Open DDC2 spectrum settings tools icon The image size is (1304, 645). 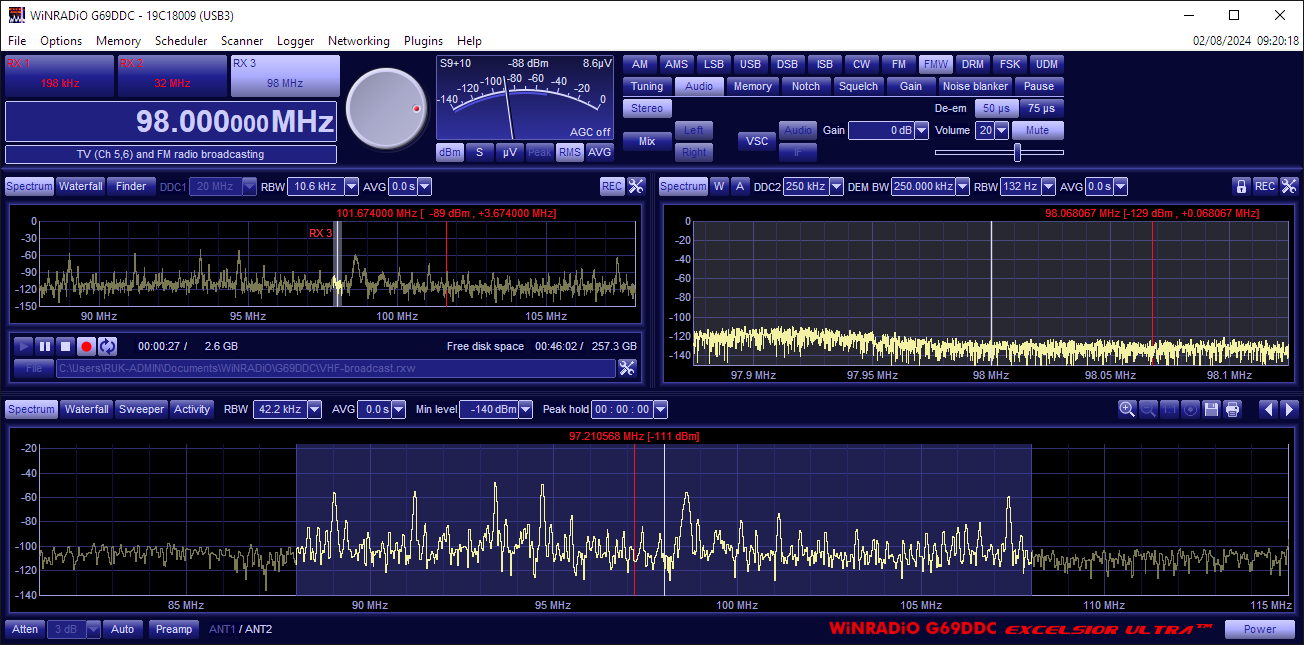coord(1289,186)
